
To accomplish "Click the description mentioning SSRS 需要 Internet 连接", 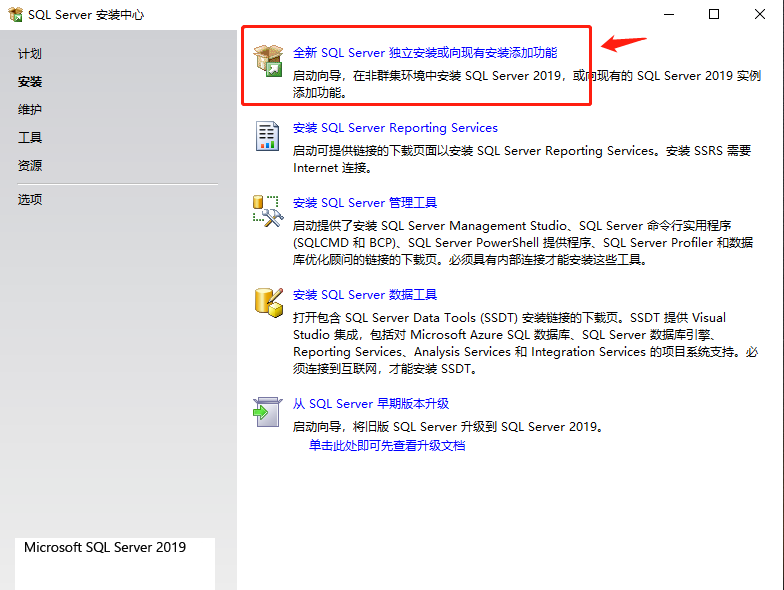I will tap(522, 159).
